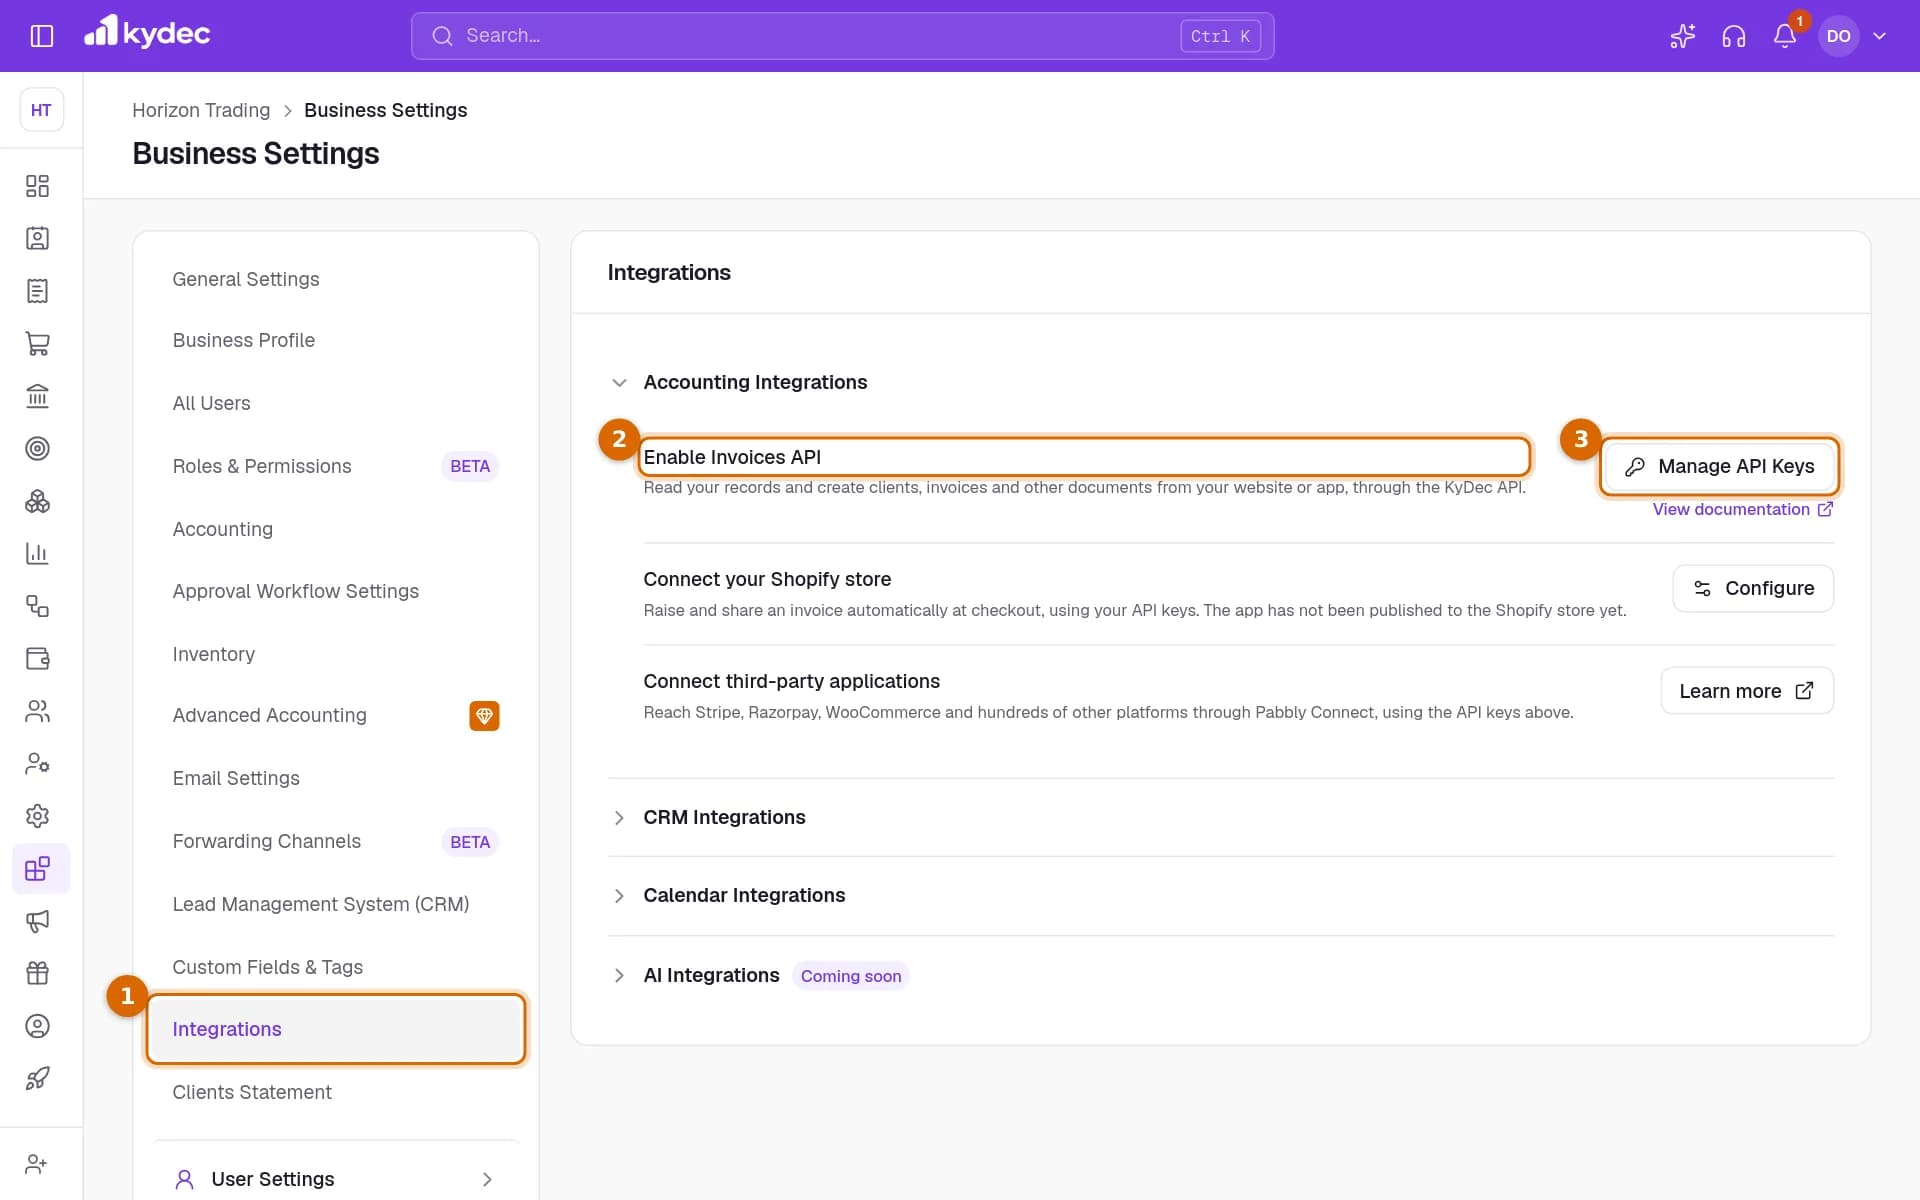
Task: Click the User Settings label
Action: [273, 1180]
